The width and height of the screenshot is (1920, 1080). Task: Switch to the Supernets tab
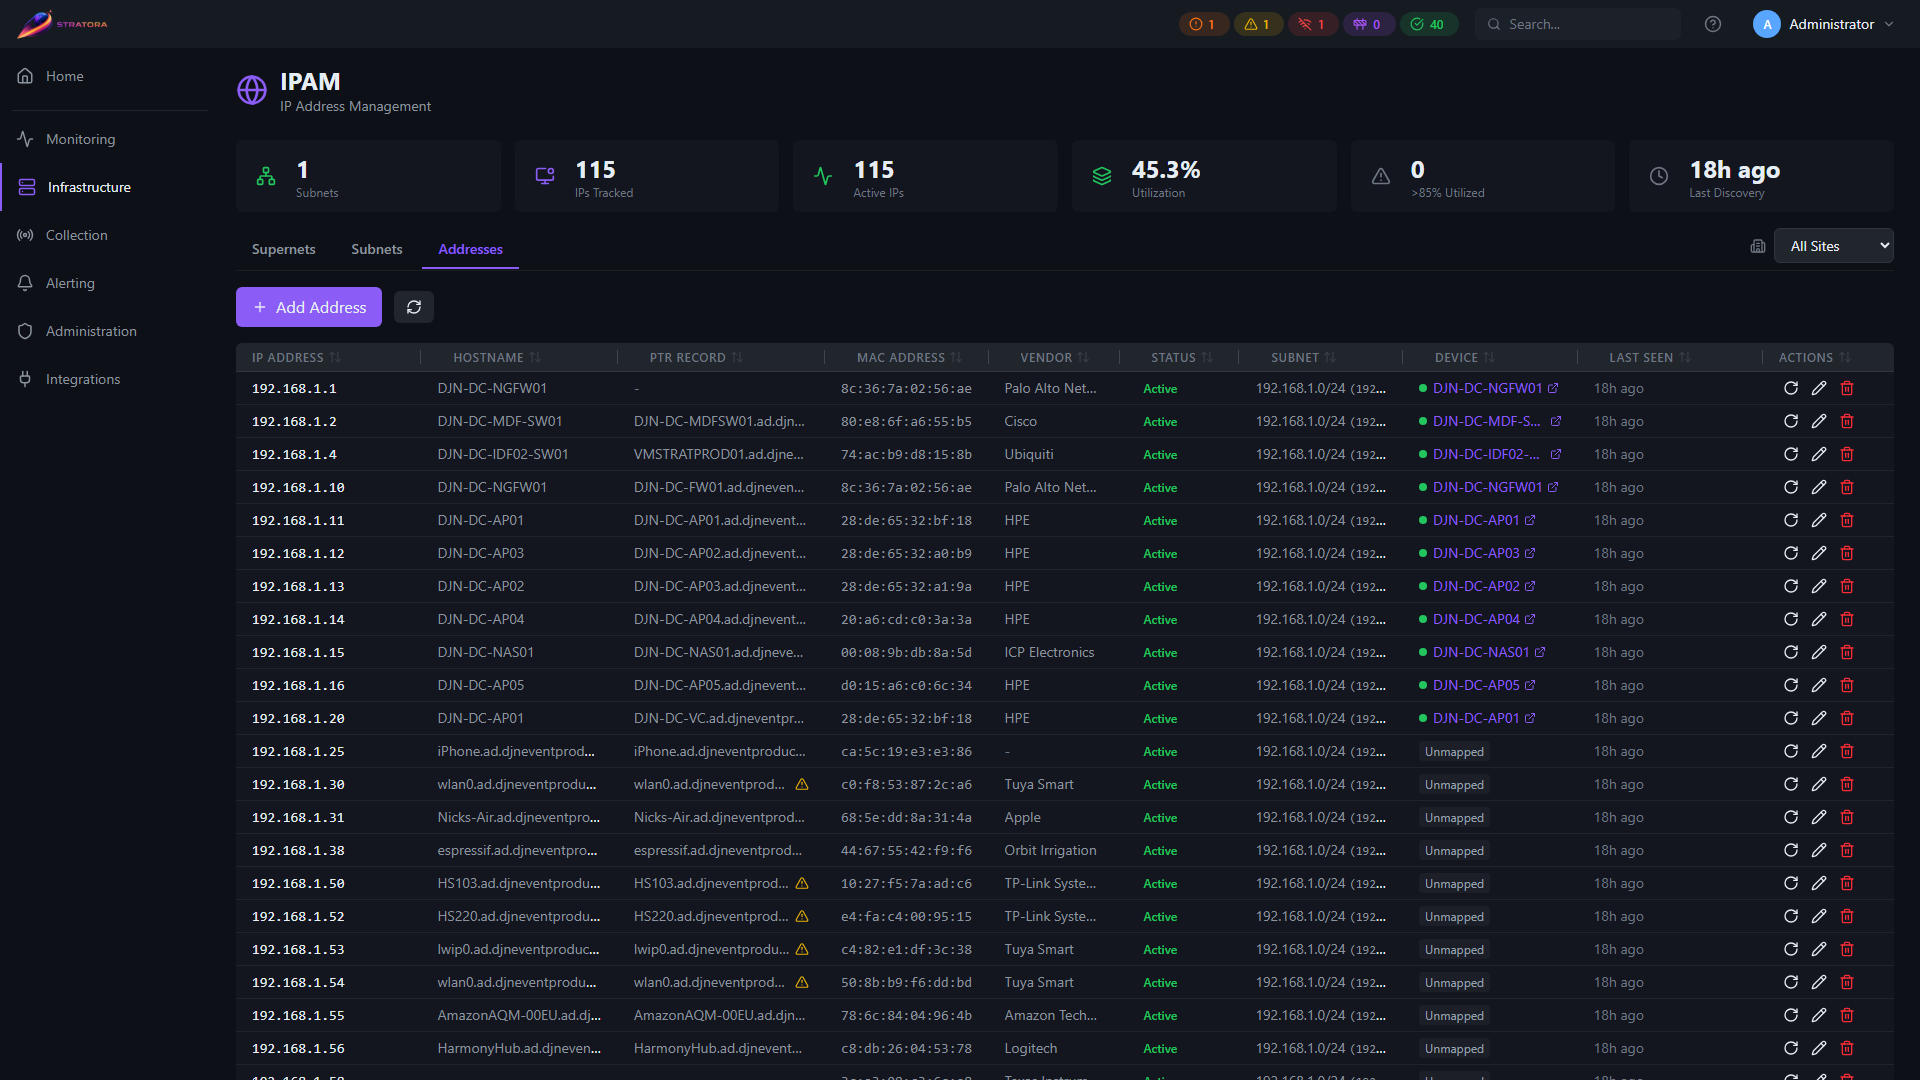283,249
